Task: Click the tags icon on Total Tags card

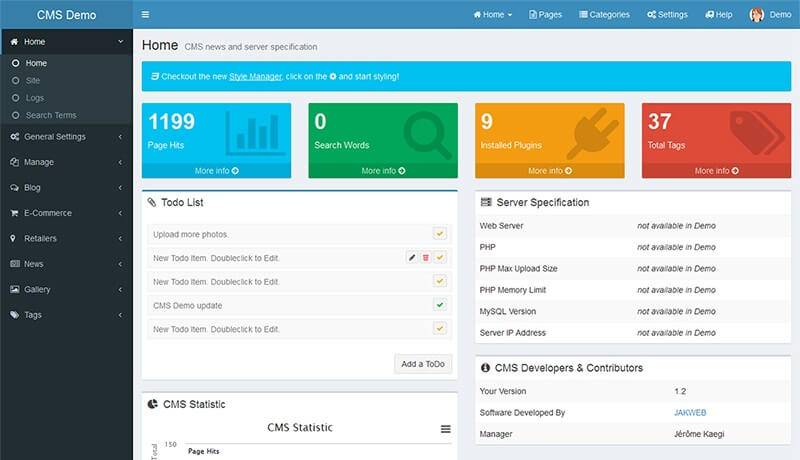Action: tap(757, 133)
